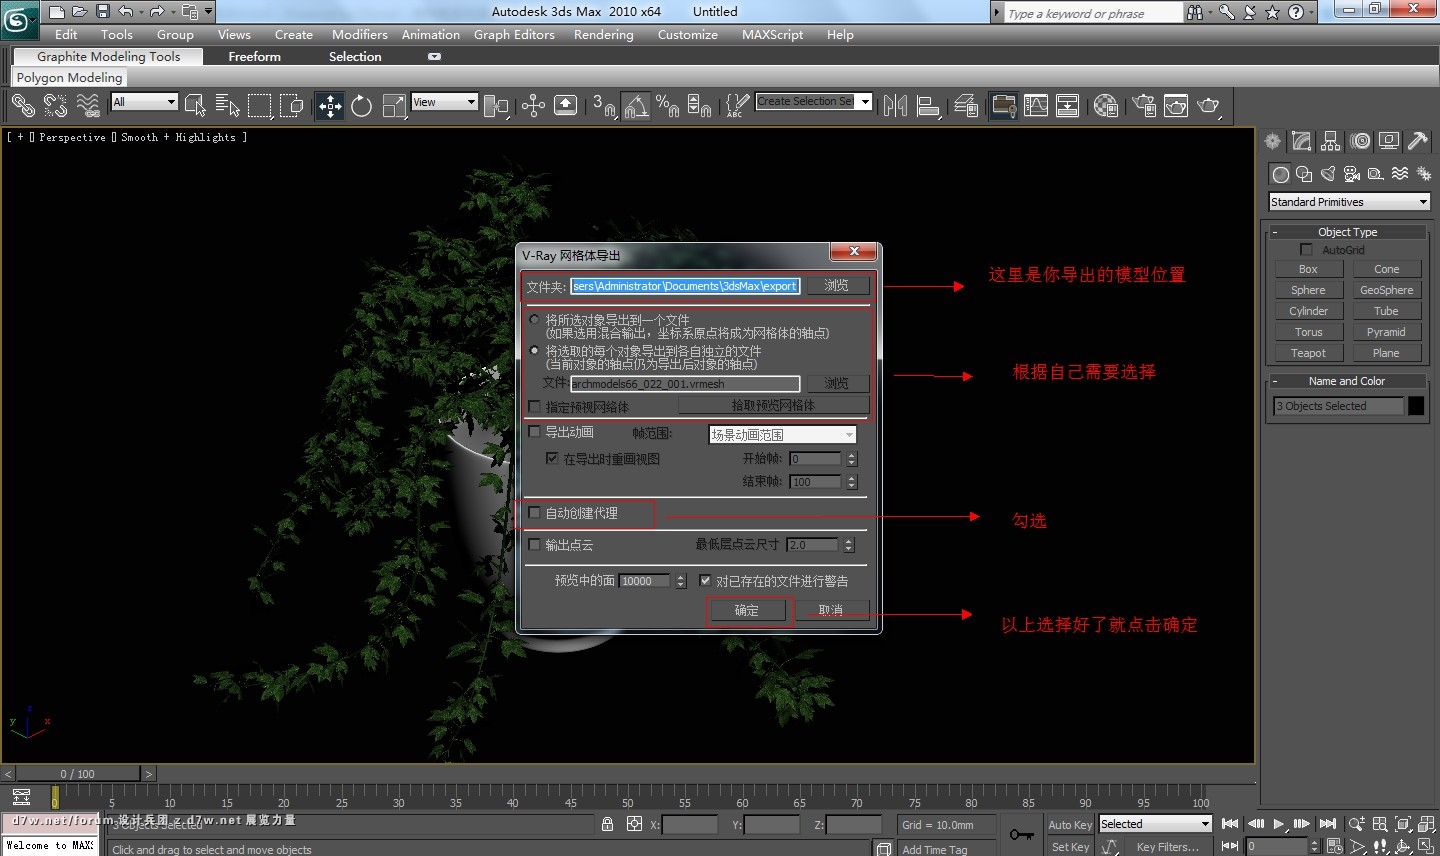Open the Selected key filter dropdown
The image size is (1440, 856).
1155,824
